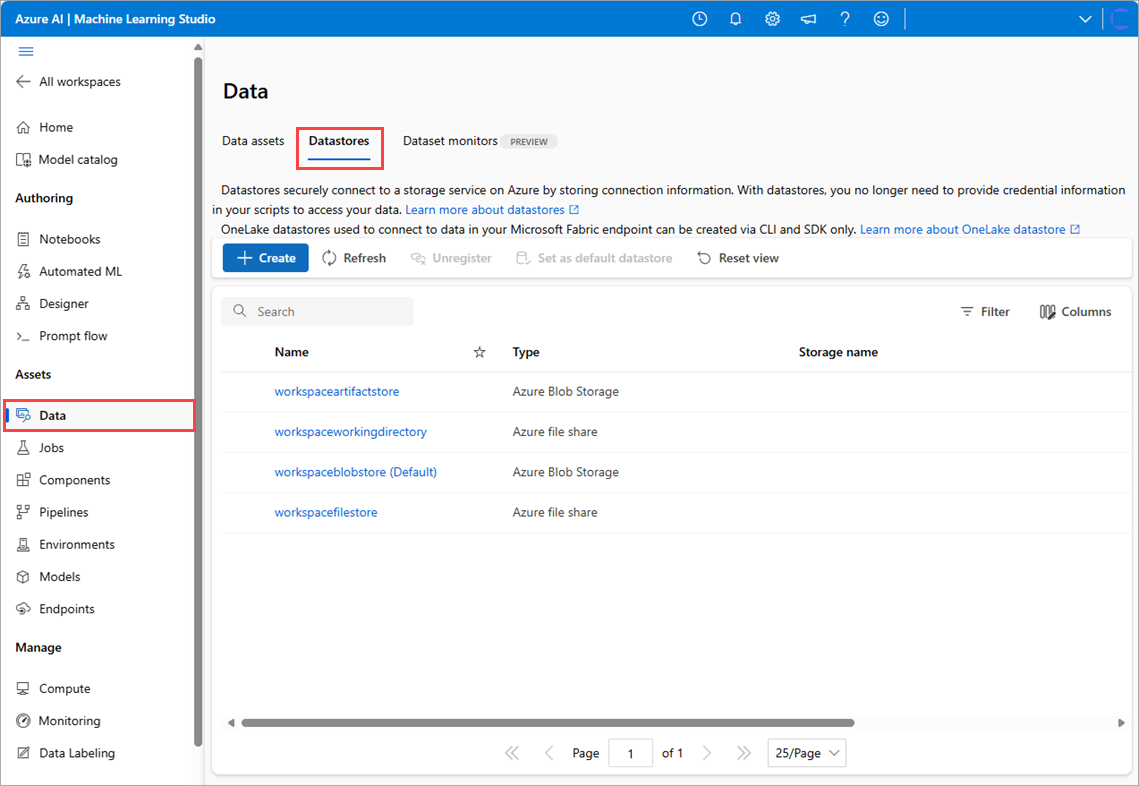Open Compute under Manage
The height and width of the screenshot is (786, 1139).
coord(53,688)
